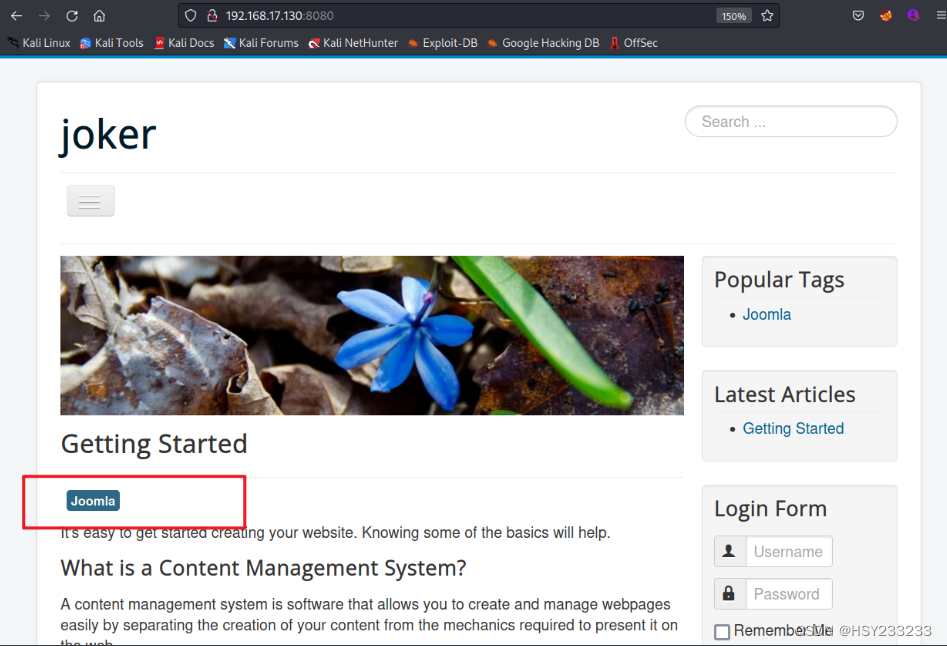Go back with the browser back arrow
Screen dimensions: 947x646
click(16, 16)
